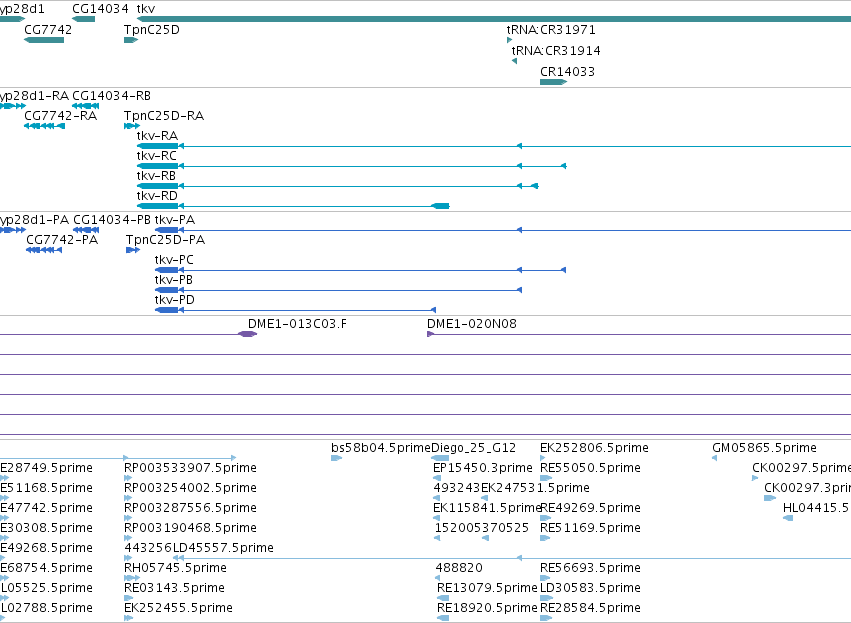Open the HL04415 EST label
The width and height of the screenshot is (851, 623).
pyautogui.click(x=816, y=508)
